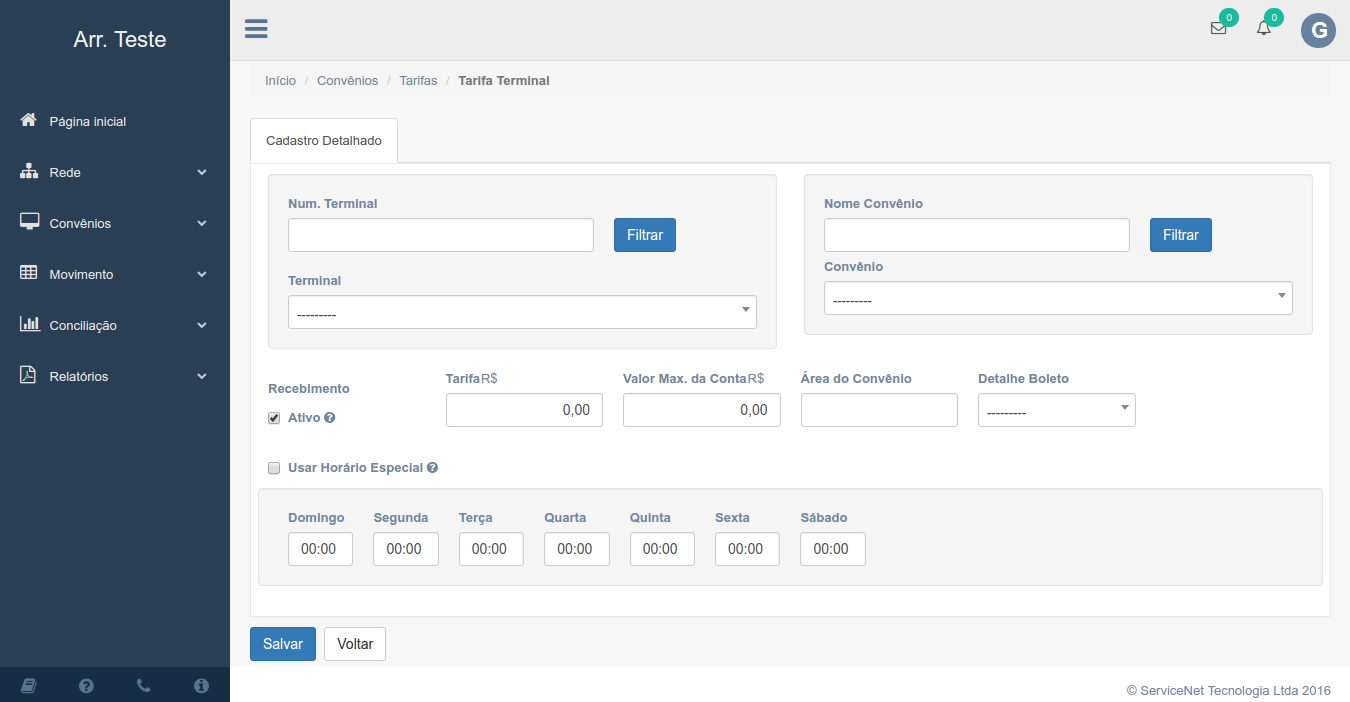
Task: Open the Convênio dropdown
Action: click(1058, 298)
